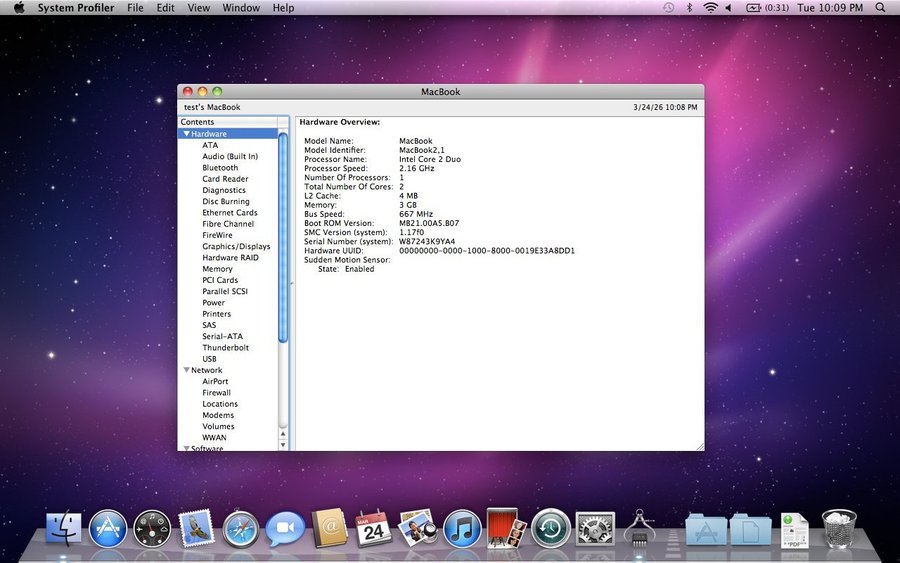Select Ethernet Cards in Contents
900x563 pixels.
[x=230, y=212]
